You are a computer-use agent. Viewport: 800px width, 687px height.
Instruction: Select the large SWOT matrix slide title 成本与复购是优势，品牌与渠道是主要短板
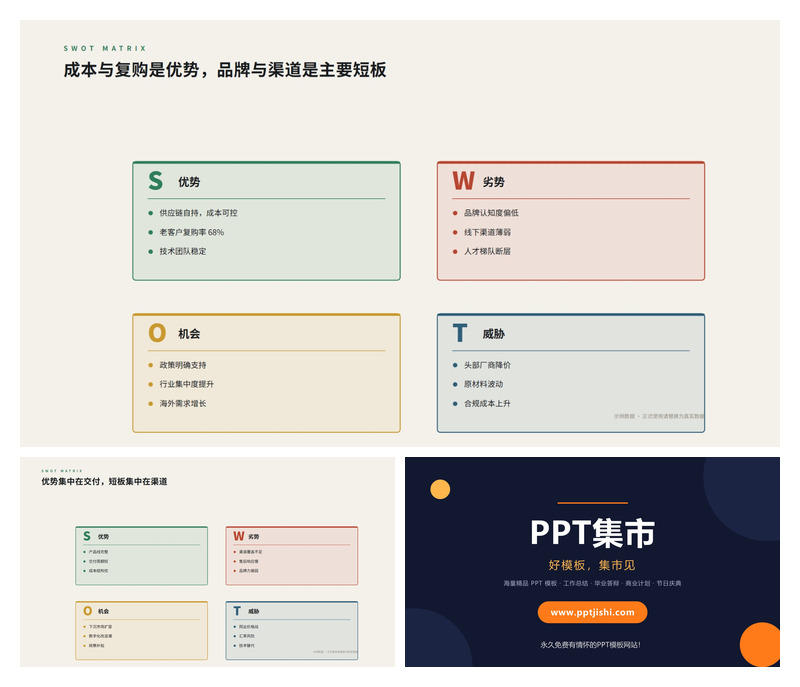pos(225,70)
